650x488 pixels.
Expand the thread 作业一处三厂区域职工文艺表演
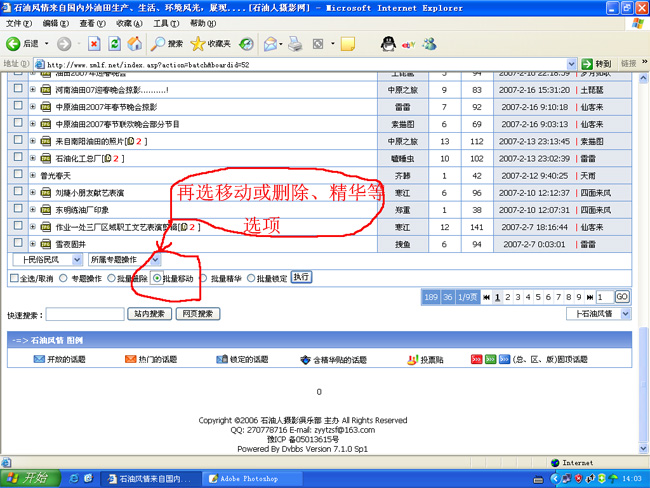click(33, 227)
